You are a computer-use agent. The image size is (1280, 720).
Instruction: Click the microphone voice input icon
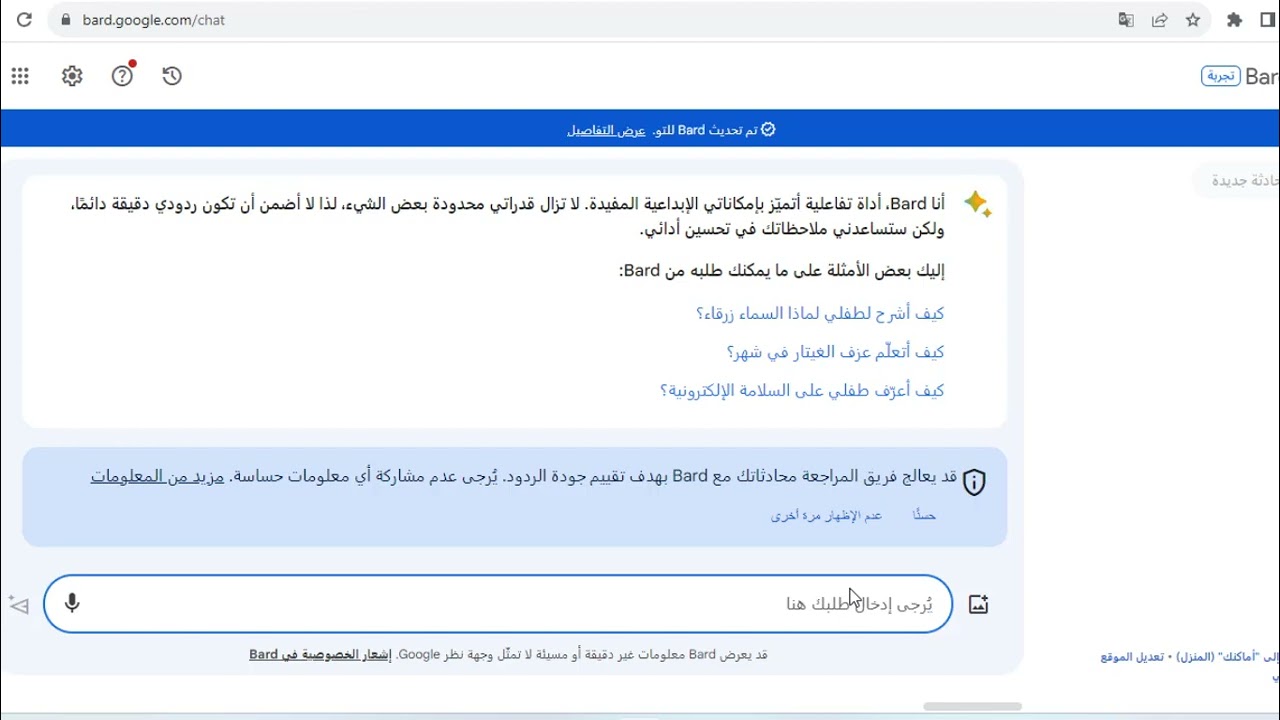pyautogui.click(x=72, y=603)
